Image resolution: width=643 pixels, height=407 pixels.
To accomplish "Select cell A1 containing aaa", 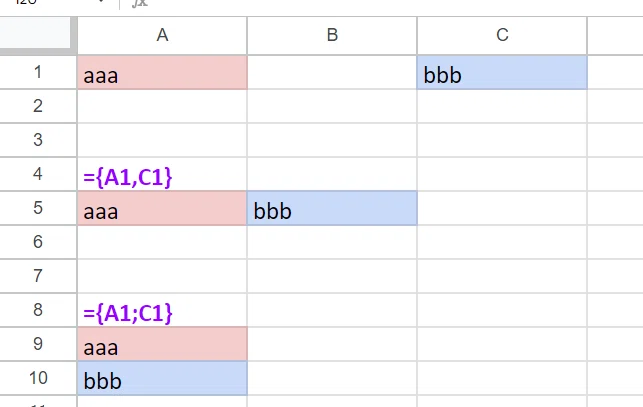I will tap(162, 72).
